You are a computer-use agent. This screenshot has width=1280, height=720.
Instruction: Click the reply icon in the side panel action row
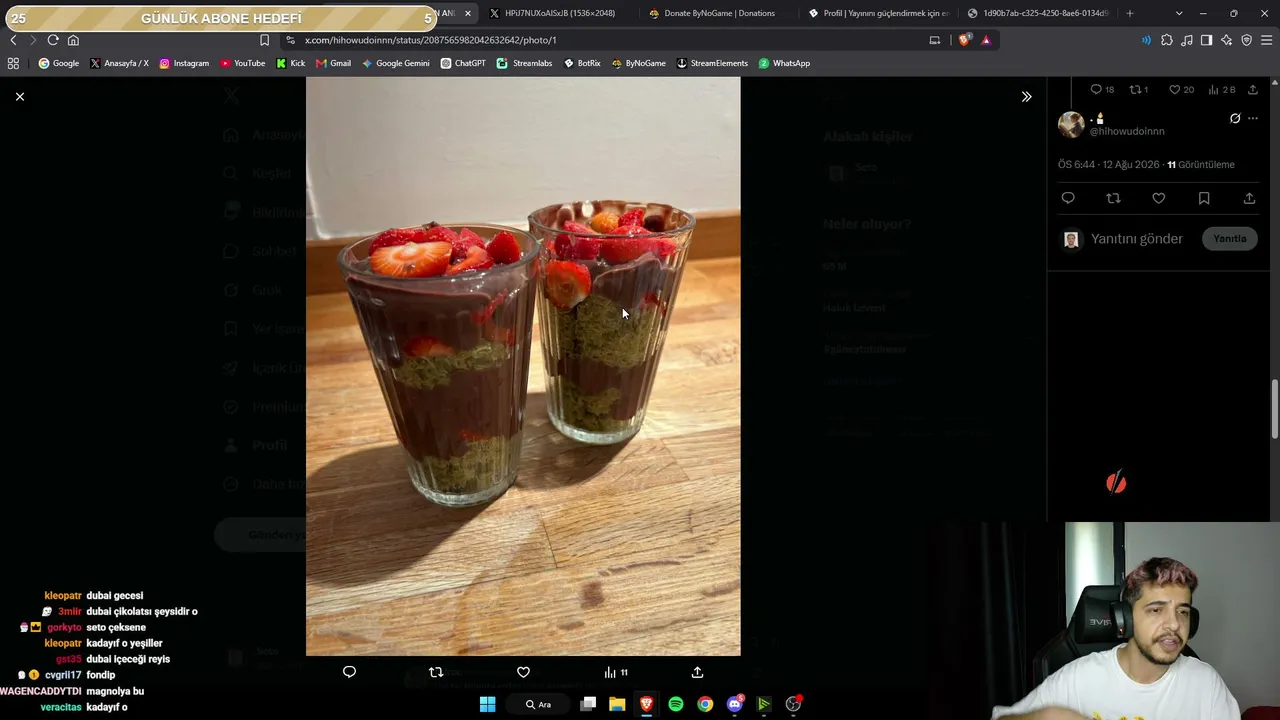pyautogui.click(x=1068, y=198)
